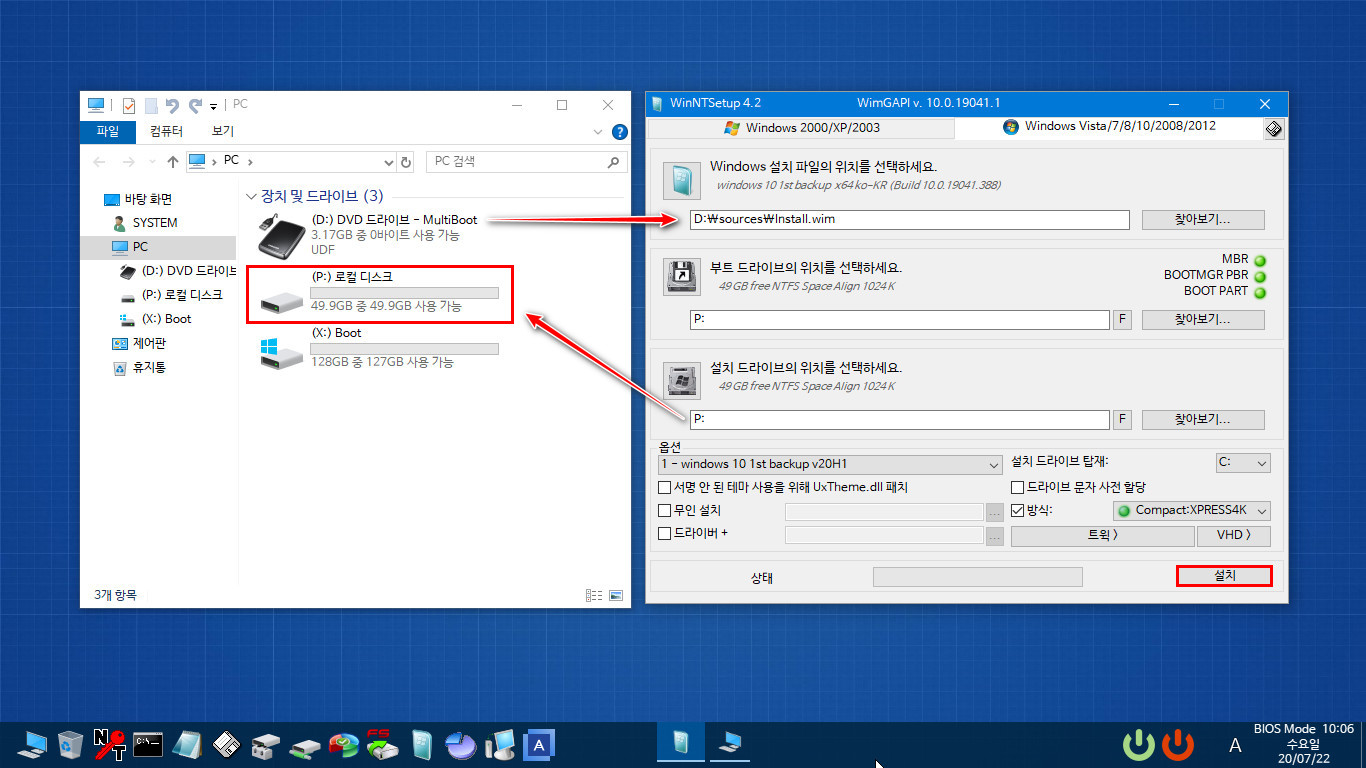This screenshot has width=1366, height=768.
Task: Enable 드라이버 + checkbox
Action: tap(664, 533)
